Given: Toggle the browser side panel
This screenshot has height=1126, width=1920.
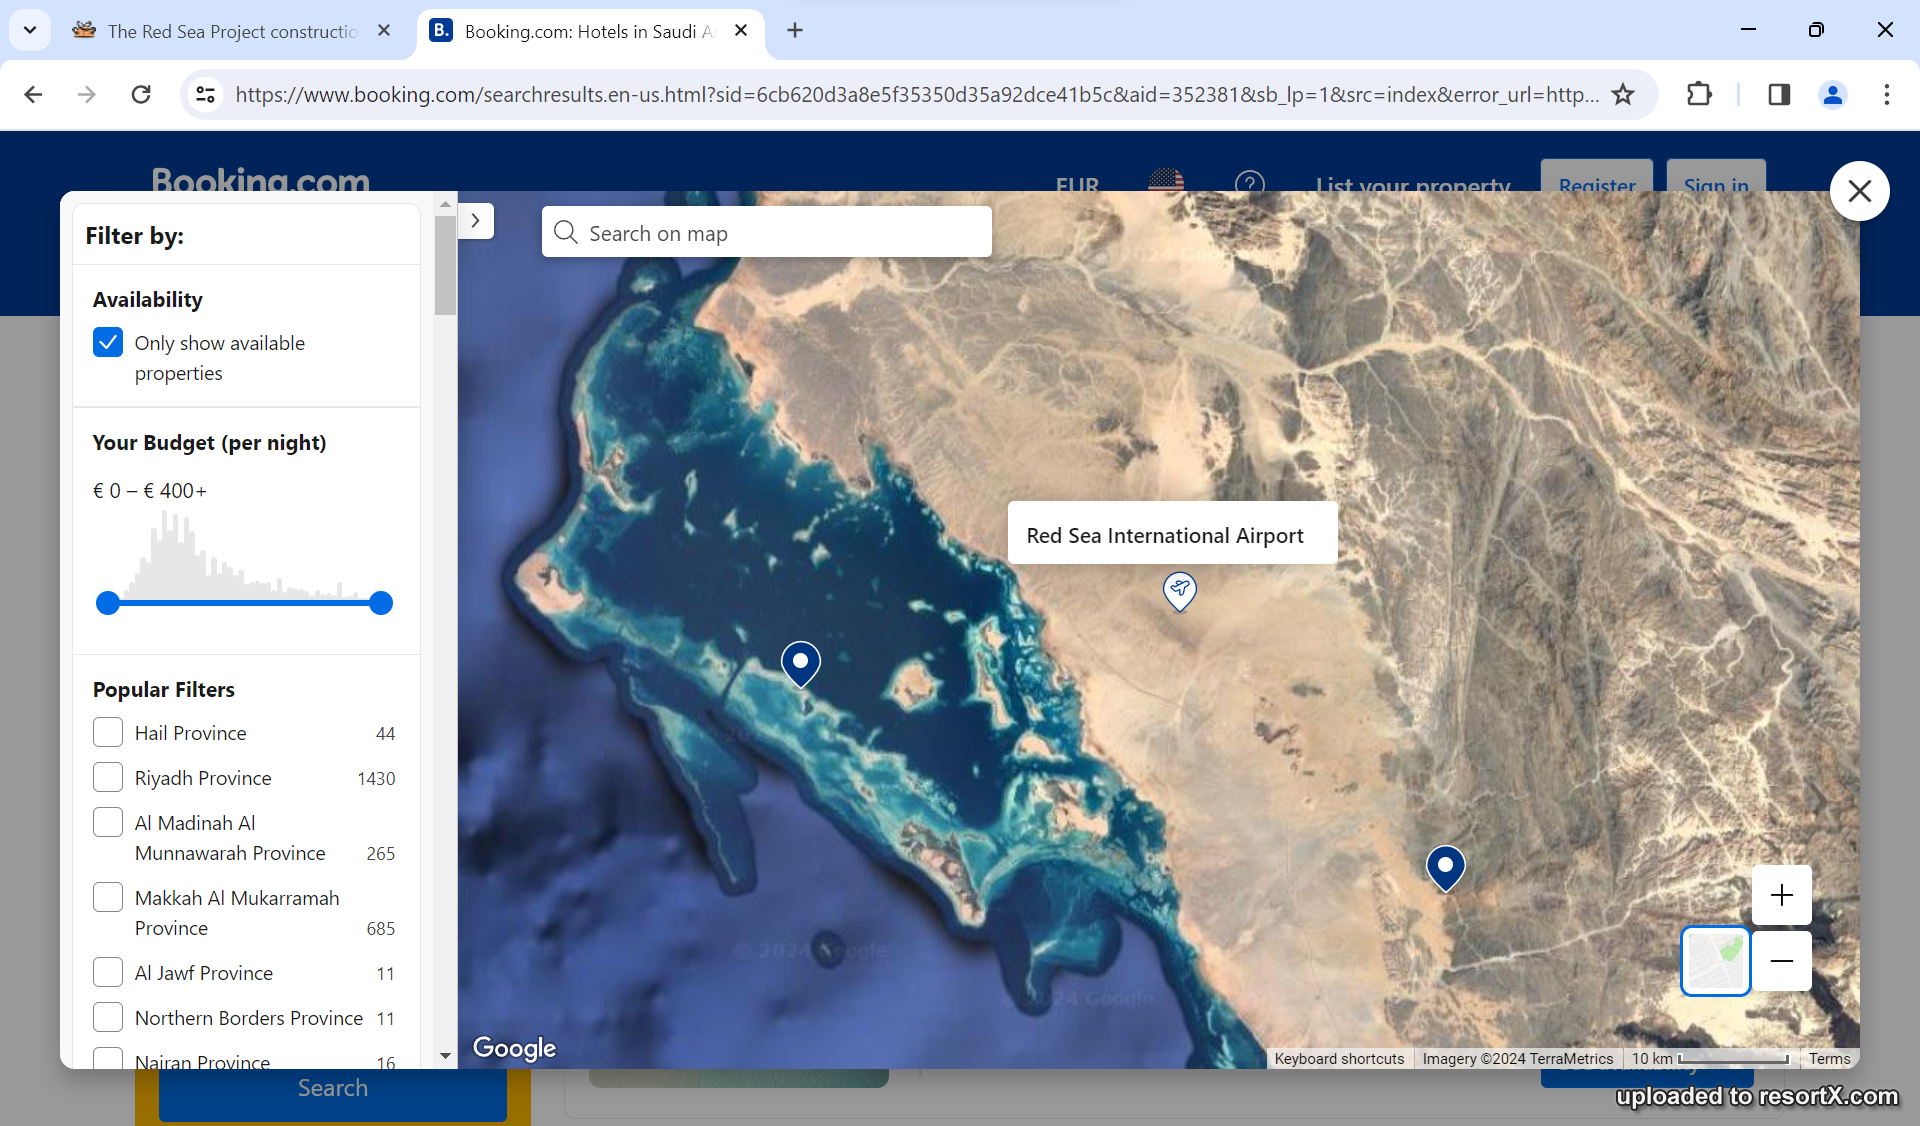Looking at the screenshot, I should (1779, 94).
